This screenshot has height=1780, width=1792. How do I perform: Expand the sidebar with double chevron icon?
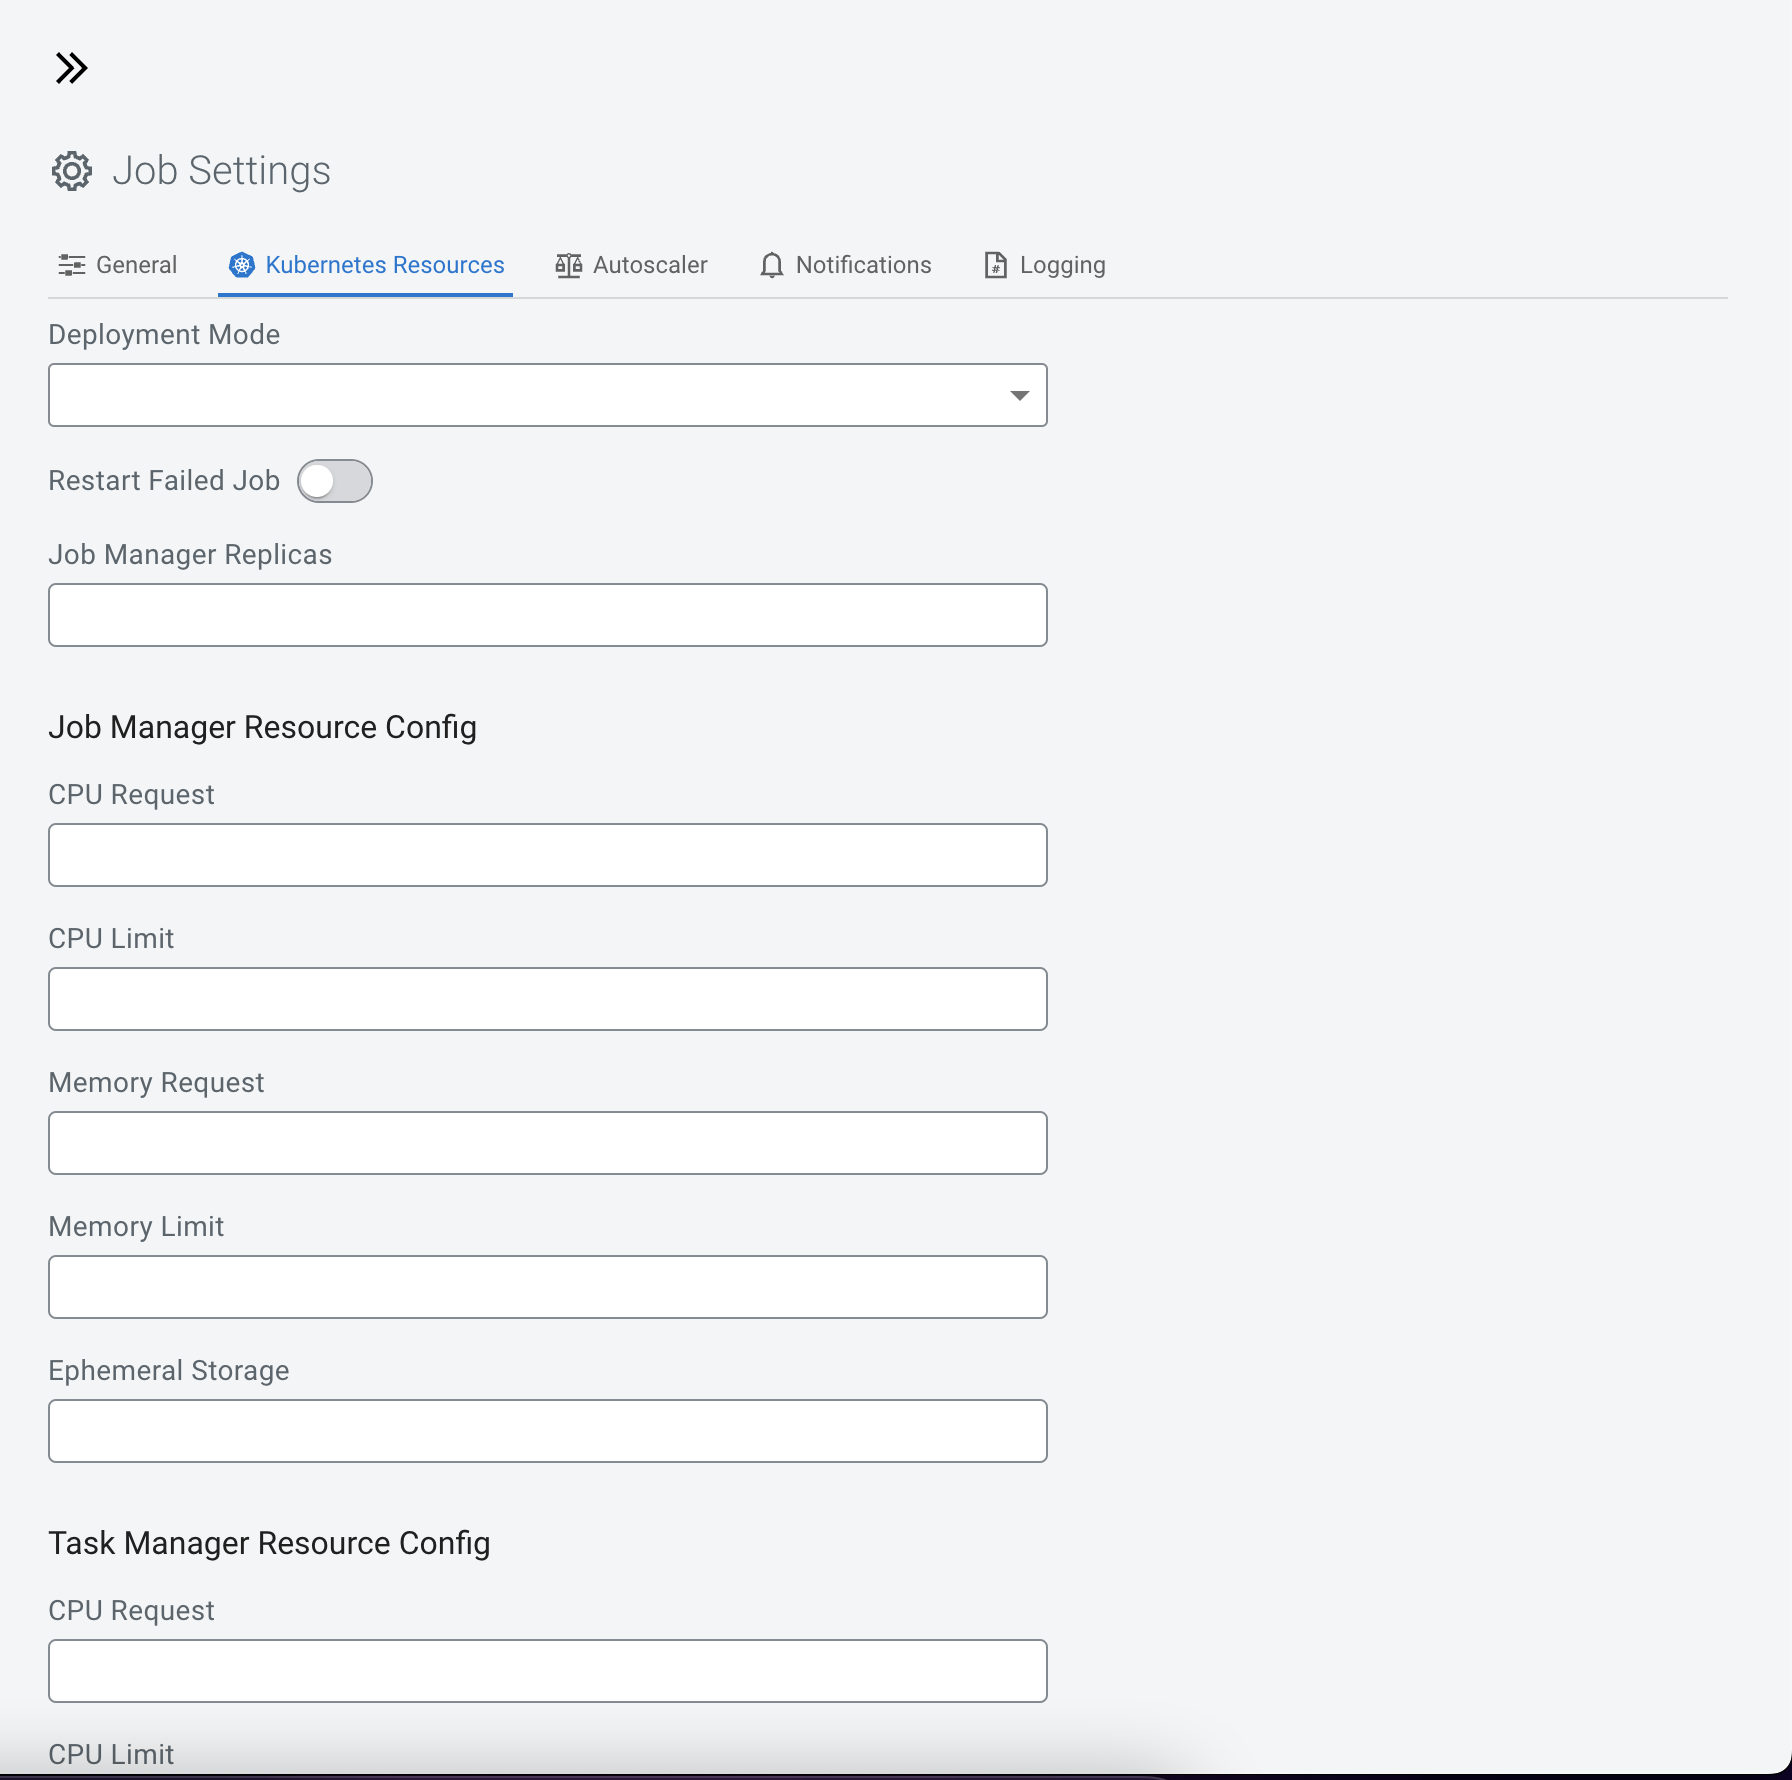pyautogui.click(x=71, y=68)
